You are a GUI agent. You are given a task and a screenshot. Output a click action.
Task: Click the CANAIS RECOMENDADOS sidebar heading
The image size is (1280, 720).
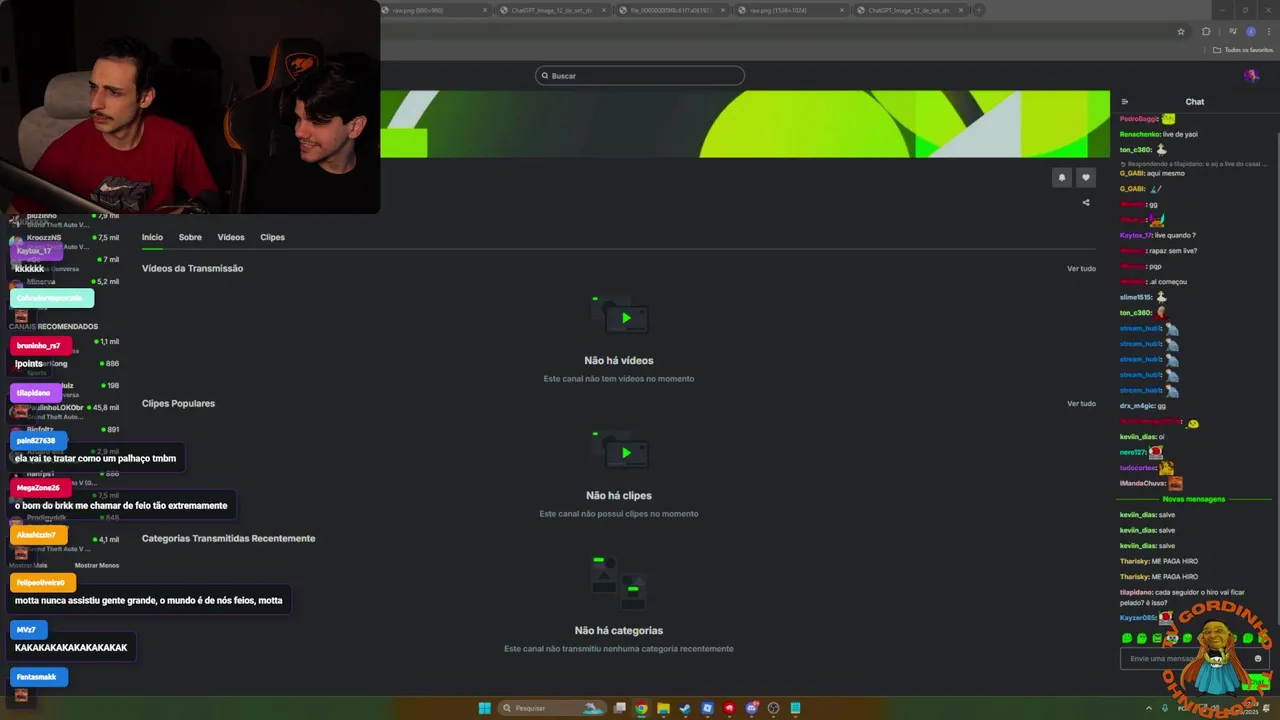[54, 326]
